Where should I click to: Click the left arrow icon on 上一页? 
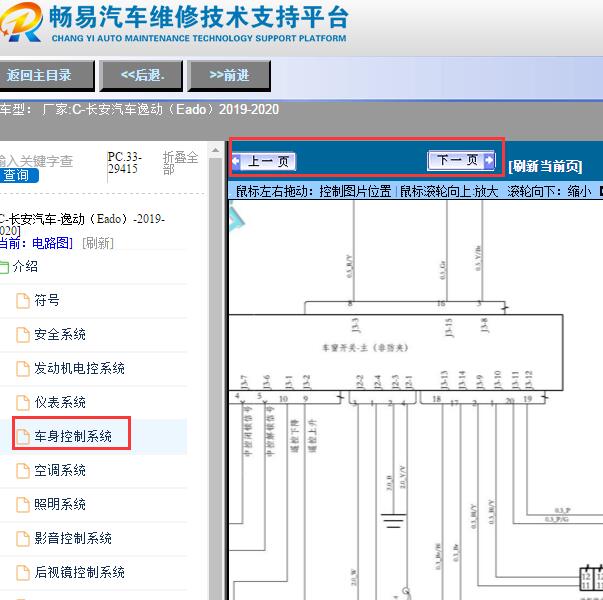pos(236,162)
